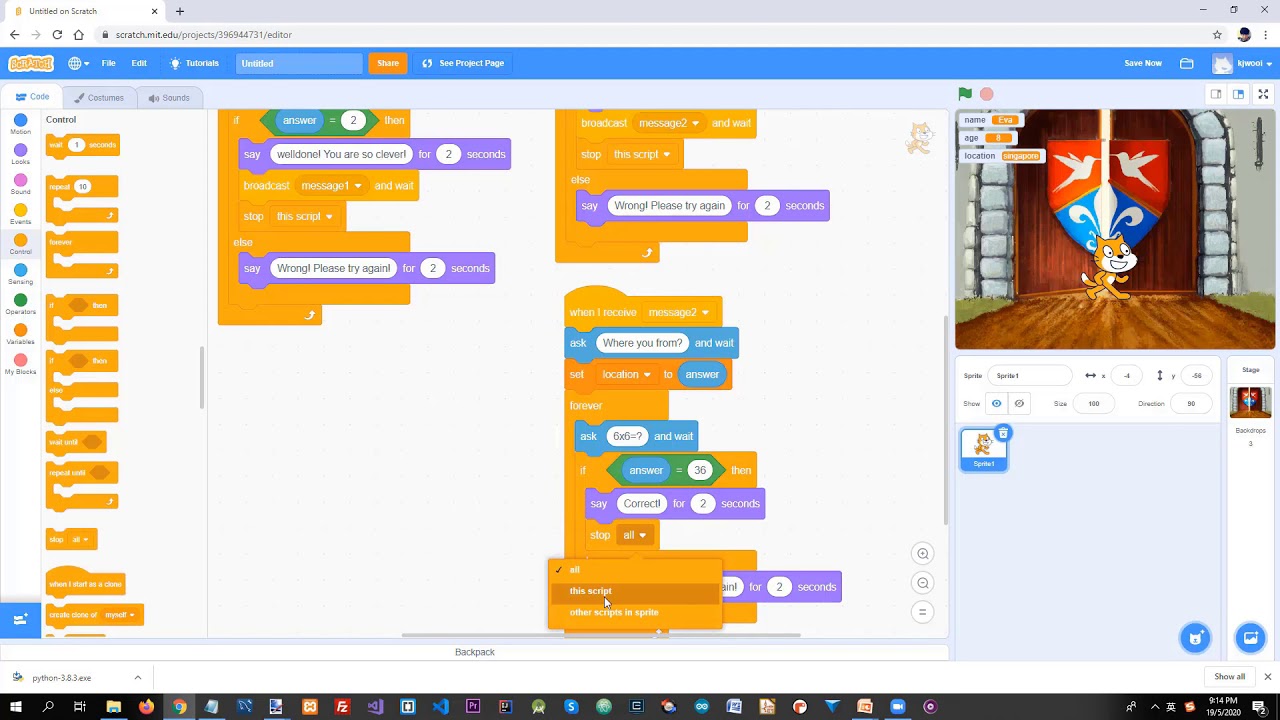Show the sprite using the eye icon

point(997,404)
